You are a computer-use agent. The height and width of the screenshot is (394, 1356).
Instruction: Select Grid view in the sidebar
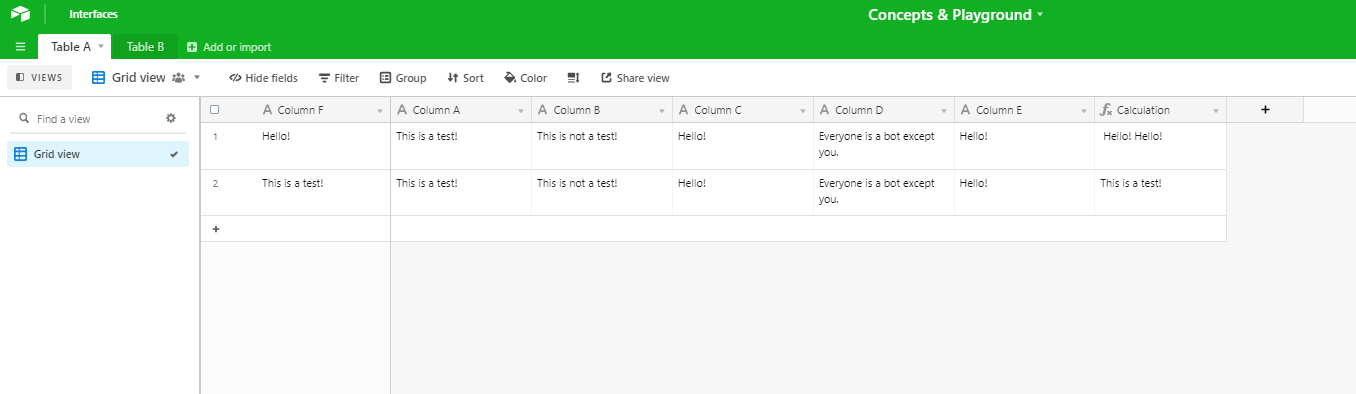tap(97, 154)
